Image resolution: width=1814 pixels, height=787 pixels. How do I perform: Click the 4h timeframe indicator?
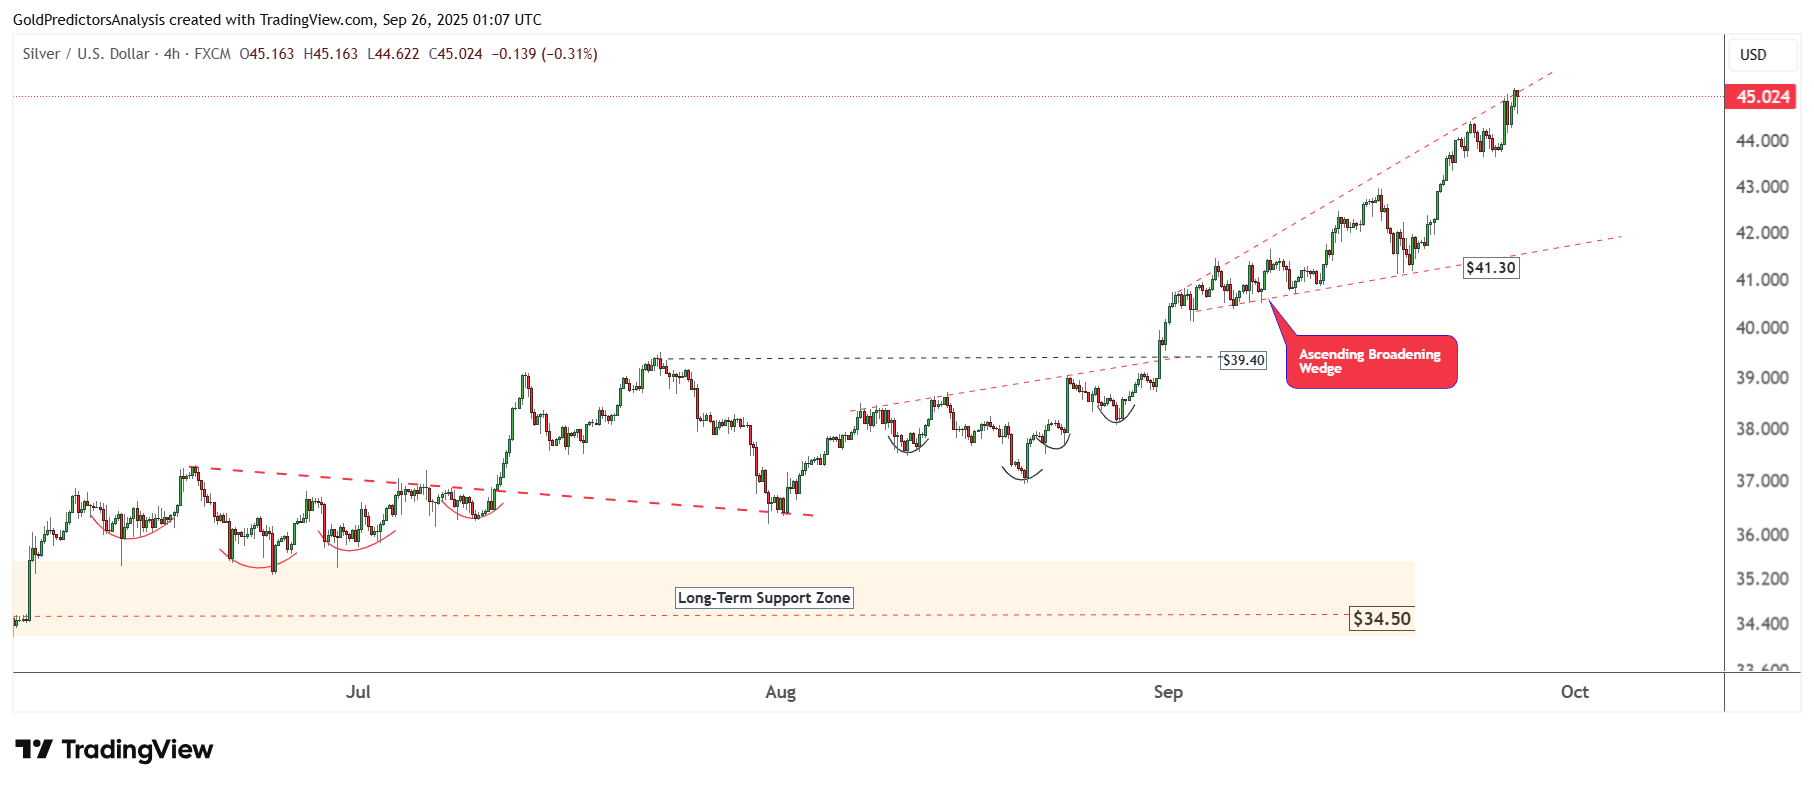(172, 54)
